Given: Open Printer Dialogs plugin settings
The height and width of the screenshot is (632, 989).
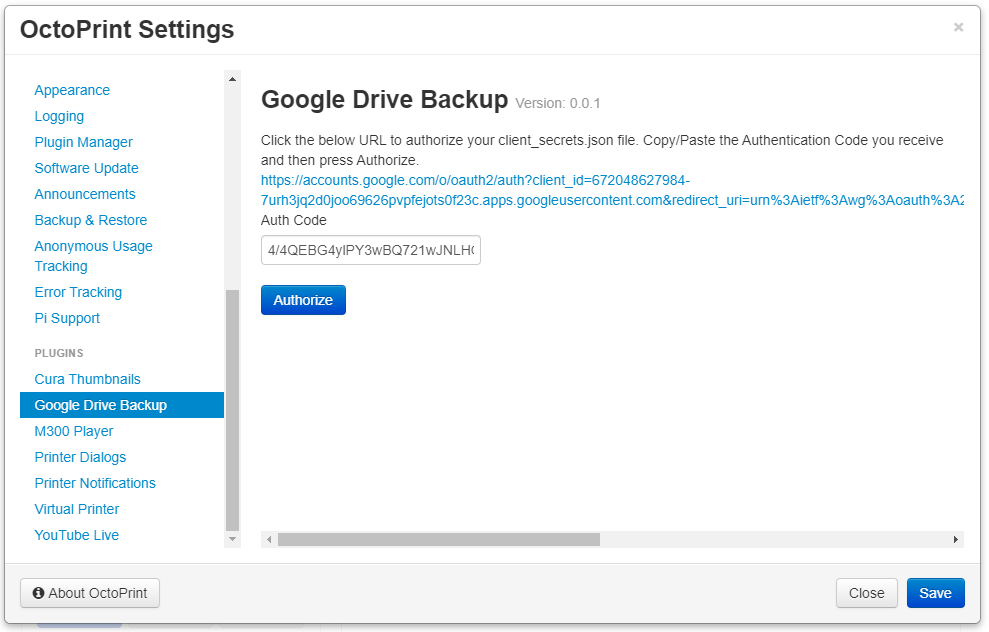Looking at the screenshot, I should click(x=80, y=457).
